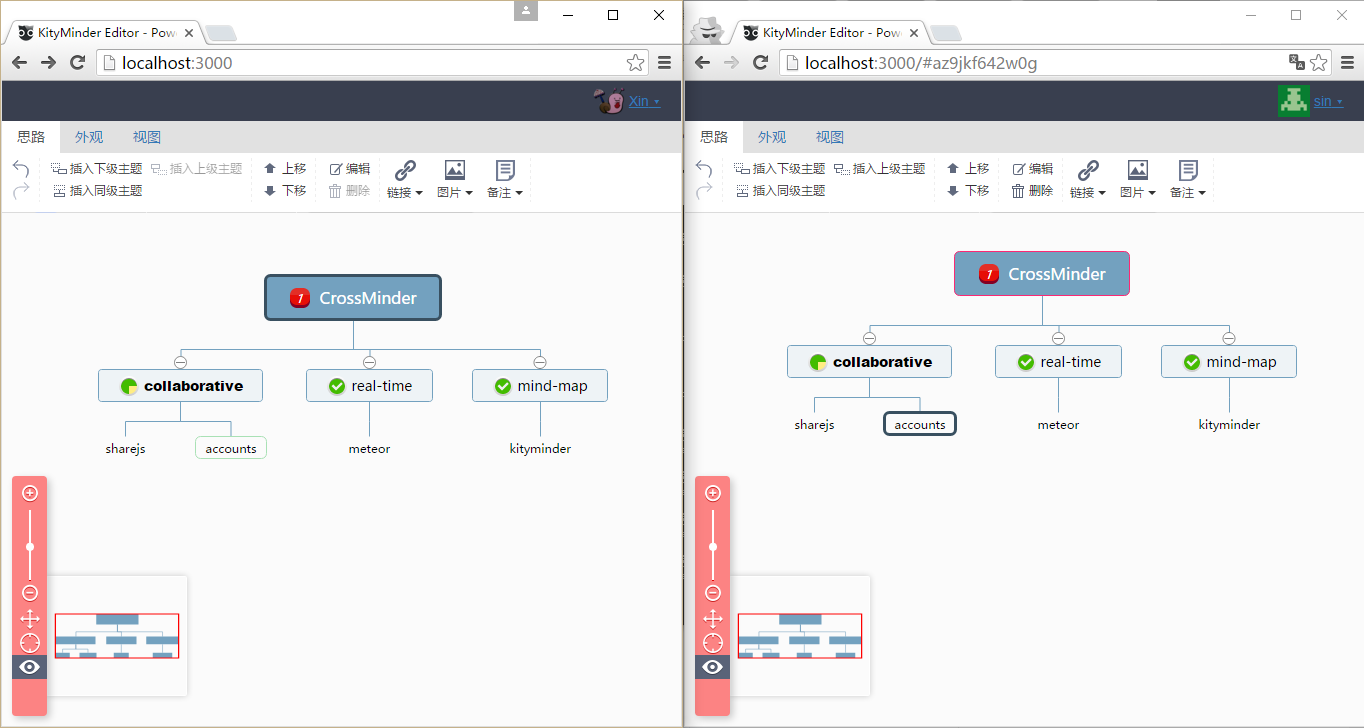Viewport: 1364px width, 728px height.
Task: Click left window address bar localhost:3000
Action: (372, 63)
